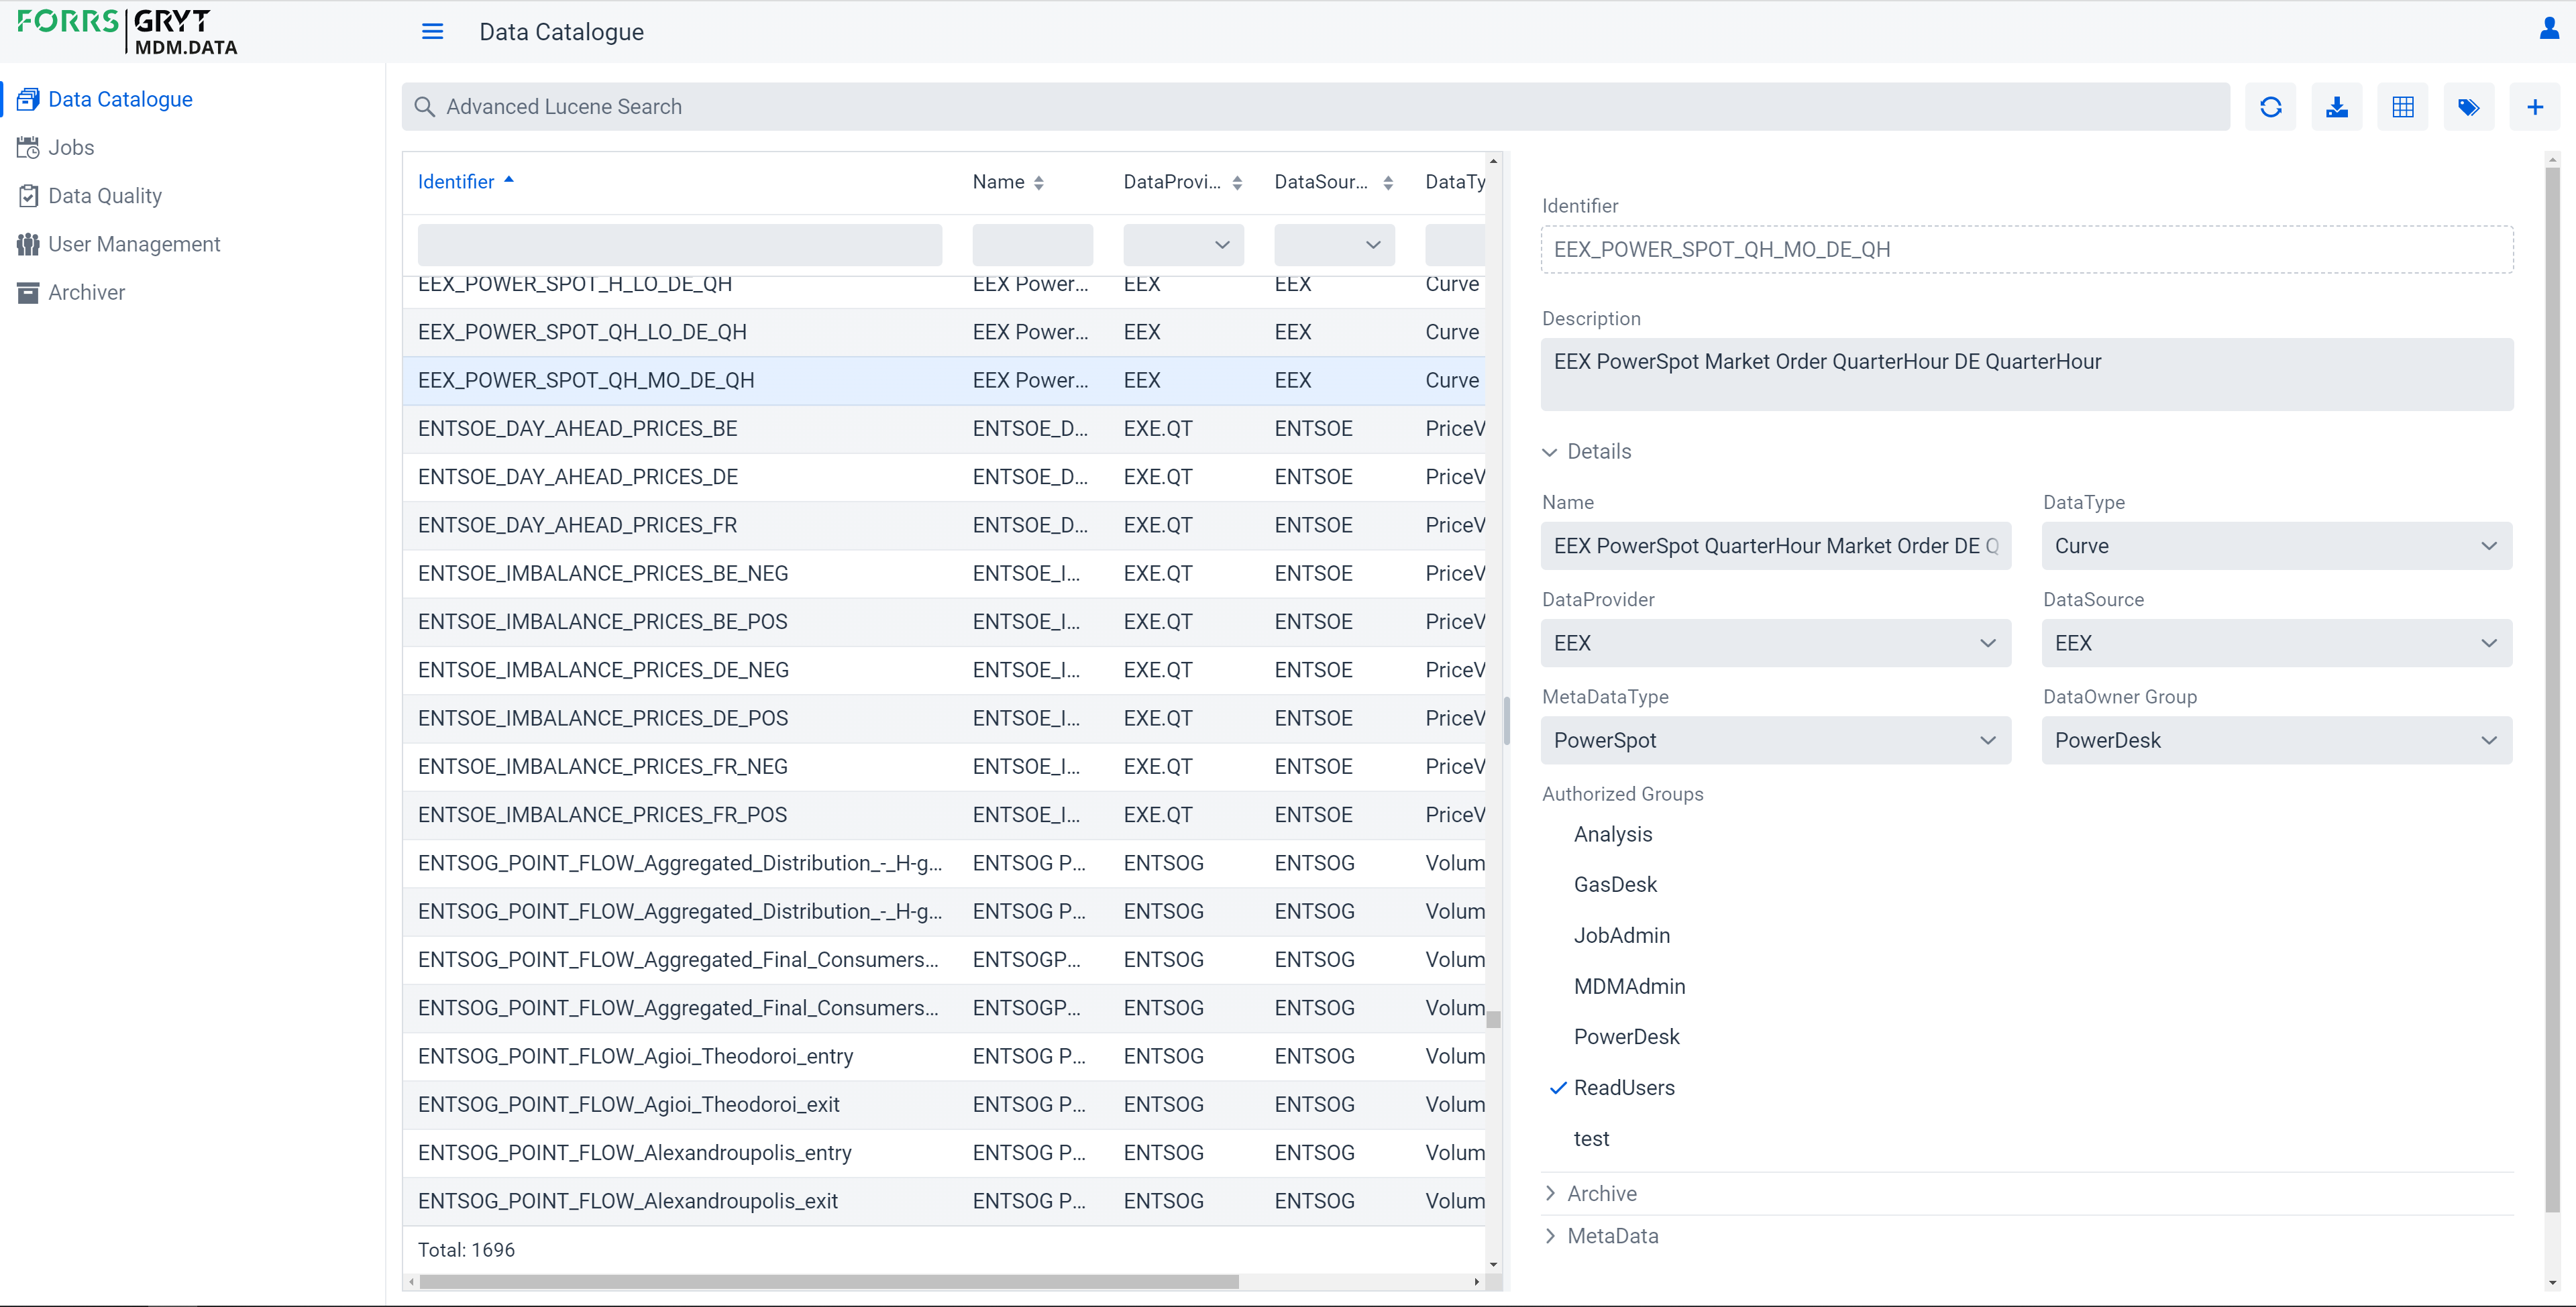Open the hamburger menu icon

pyautogui.click(x=432, y=32)
